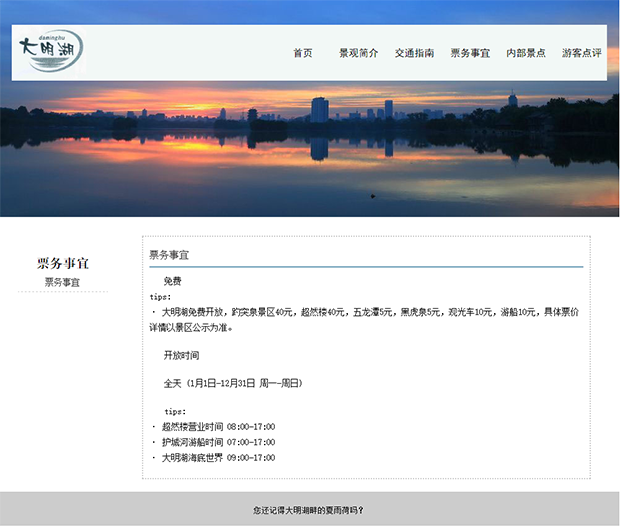Image resolution: width=620 pixels, height=527 pixels.
Task: Click the 全天 (1月1日-12月31日 周一-周日) text
Action: [x=233, y=383]
